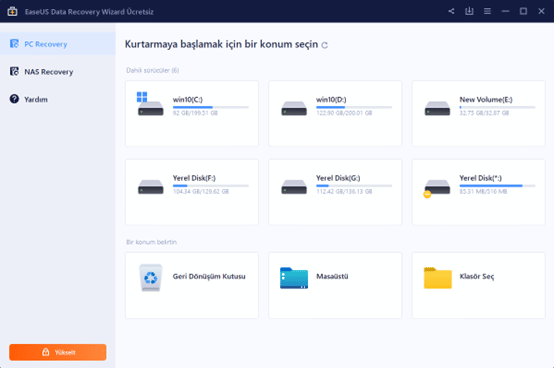Viewport: 554px width, 368px height.
Task: Select the Yerel Disk(F:) drive icon
Action: [151, 187]
